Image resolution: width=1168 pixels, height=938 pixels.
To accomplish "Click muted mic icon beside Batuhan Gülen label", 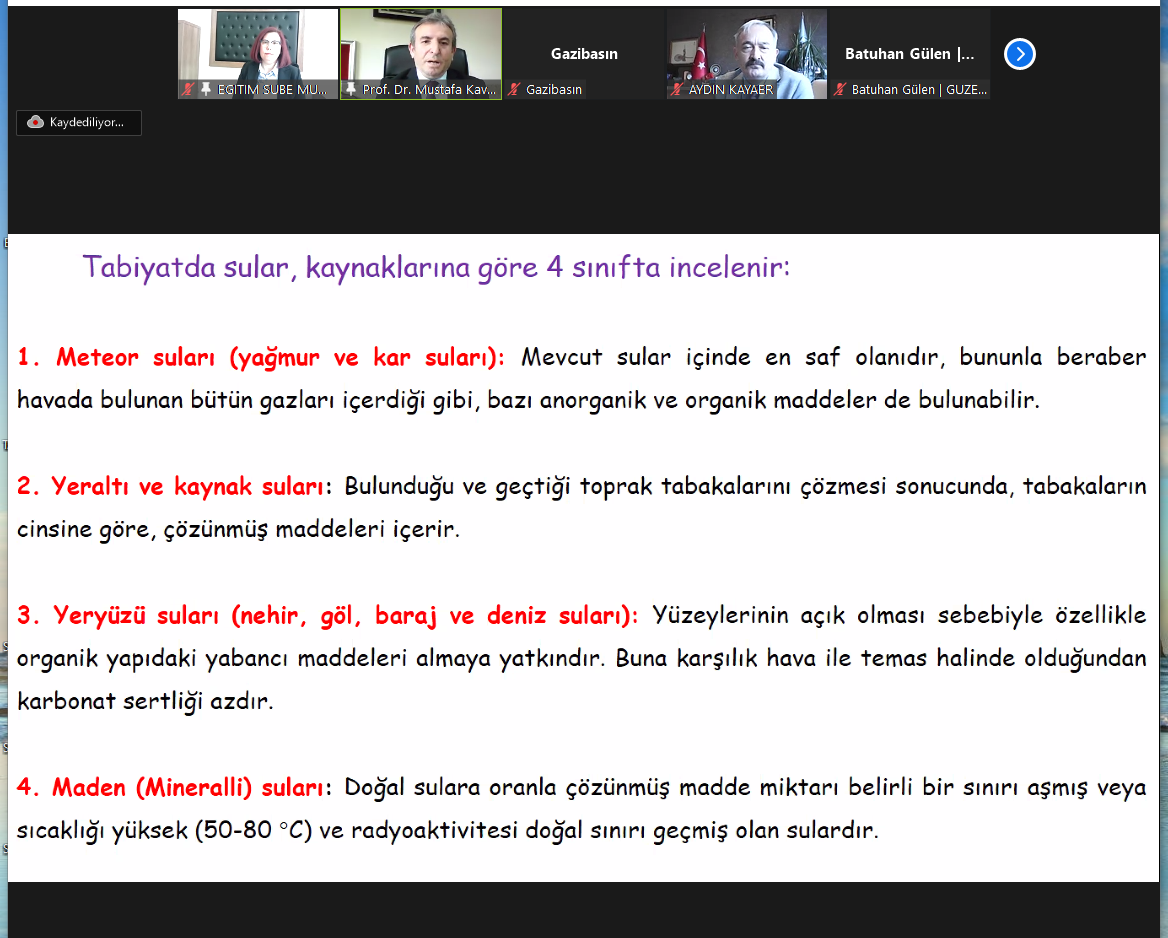I will (x=840, y=89).
